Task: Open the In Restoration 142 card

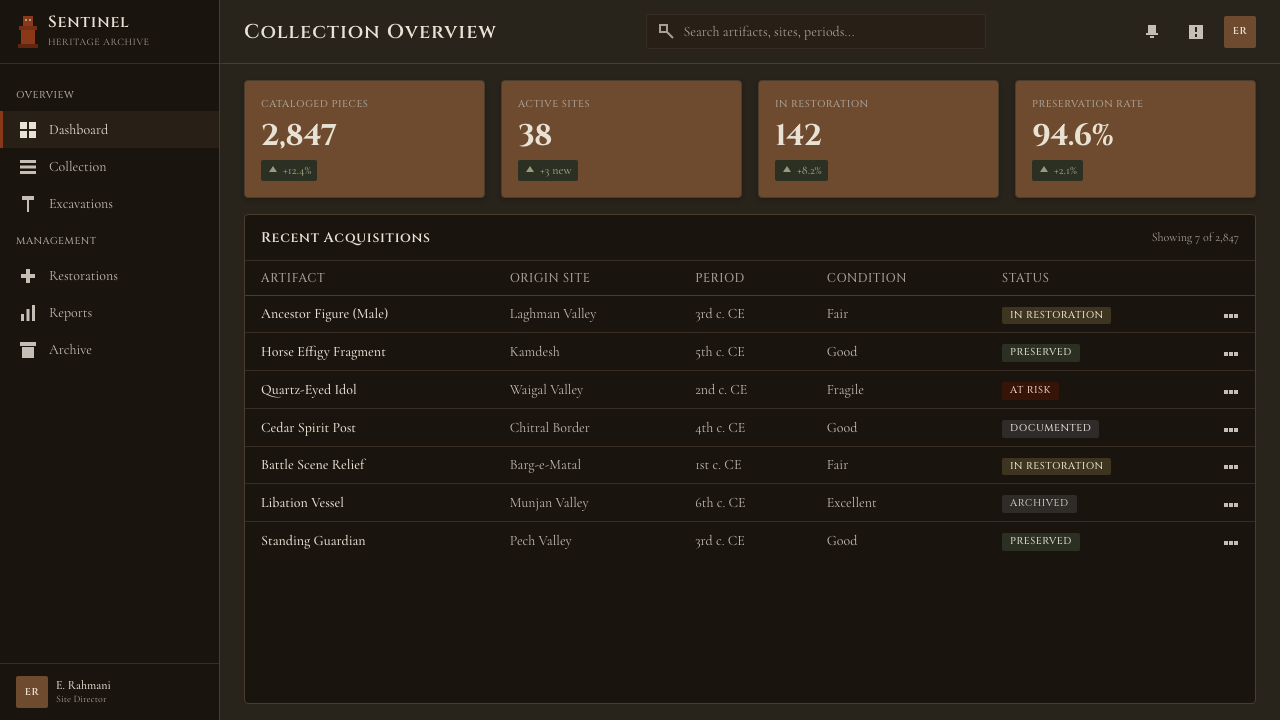Action: tap(878, 139)
